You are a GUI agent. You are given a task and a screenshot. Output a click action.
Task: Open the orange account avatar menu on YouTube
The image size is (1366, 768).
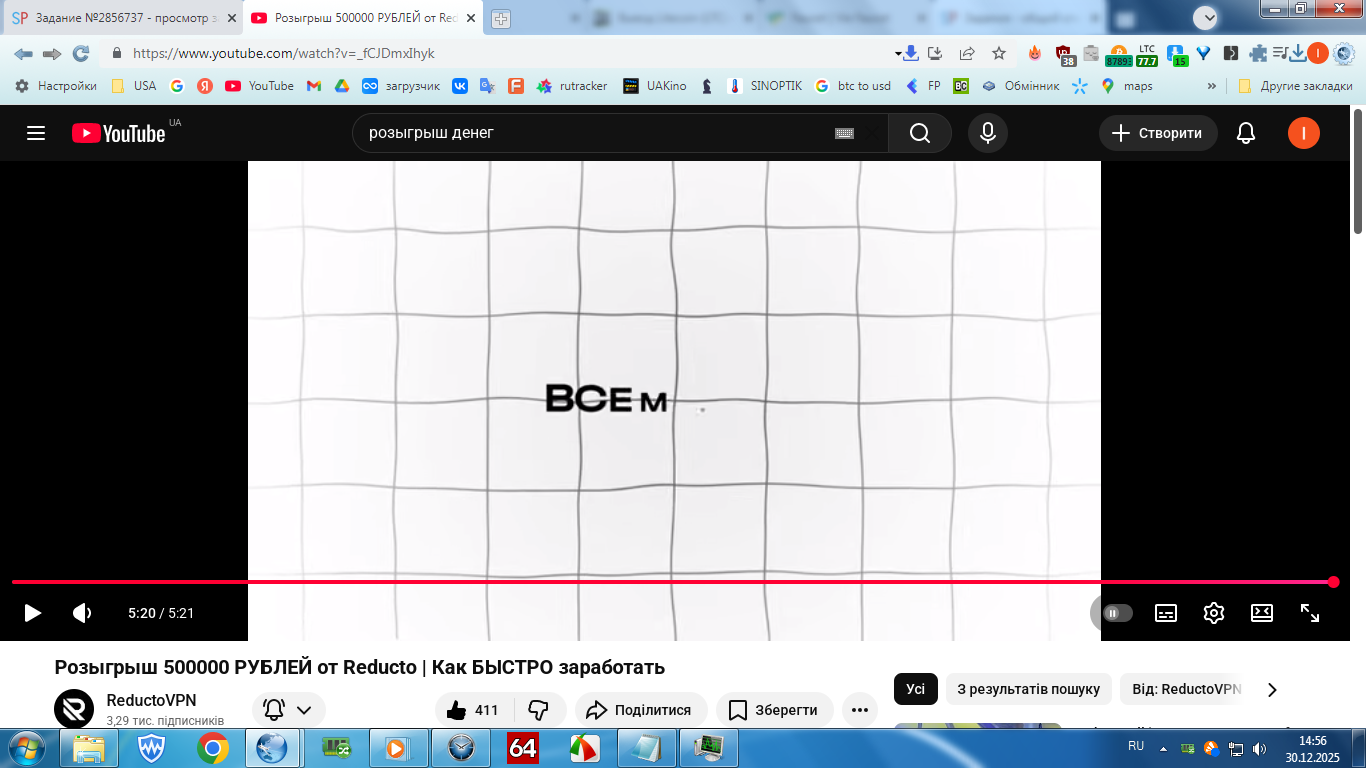pyautogui.click(x=1304, y=133)
